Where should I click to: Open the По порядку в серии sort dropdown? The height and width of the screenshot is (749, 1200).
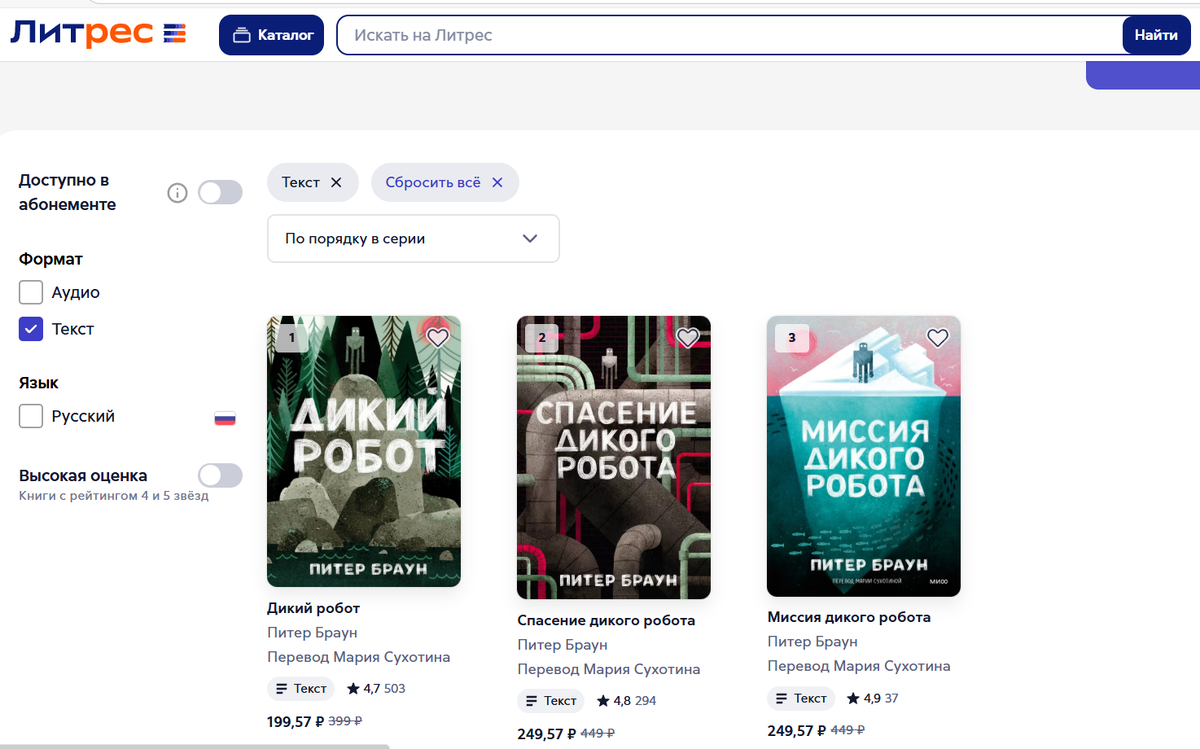click(413, 239)
